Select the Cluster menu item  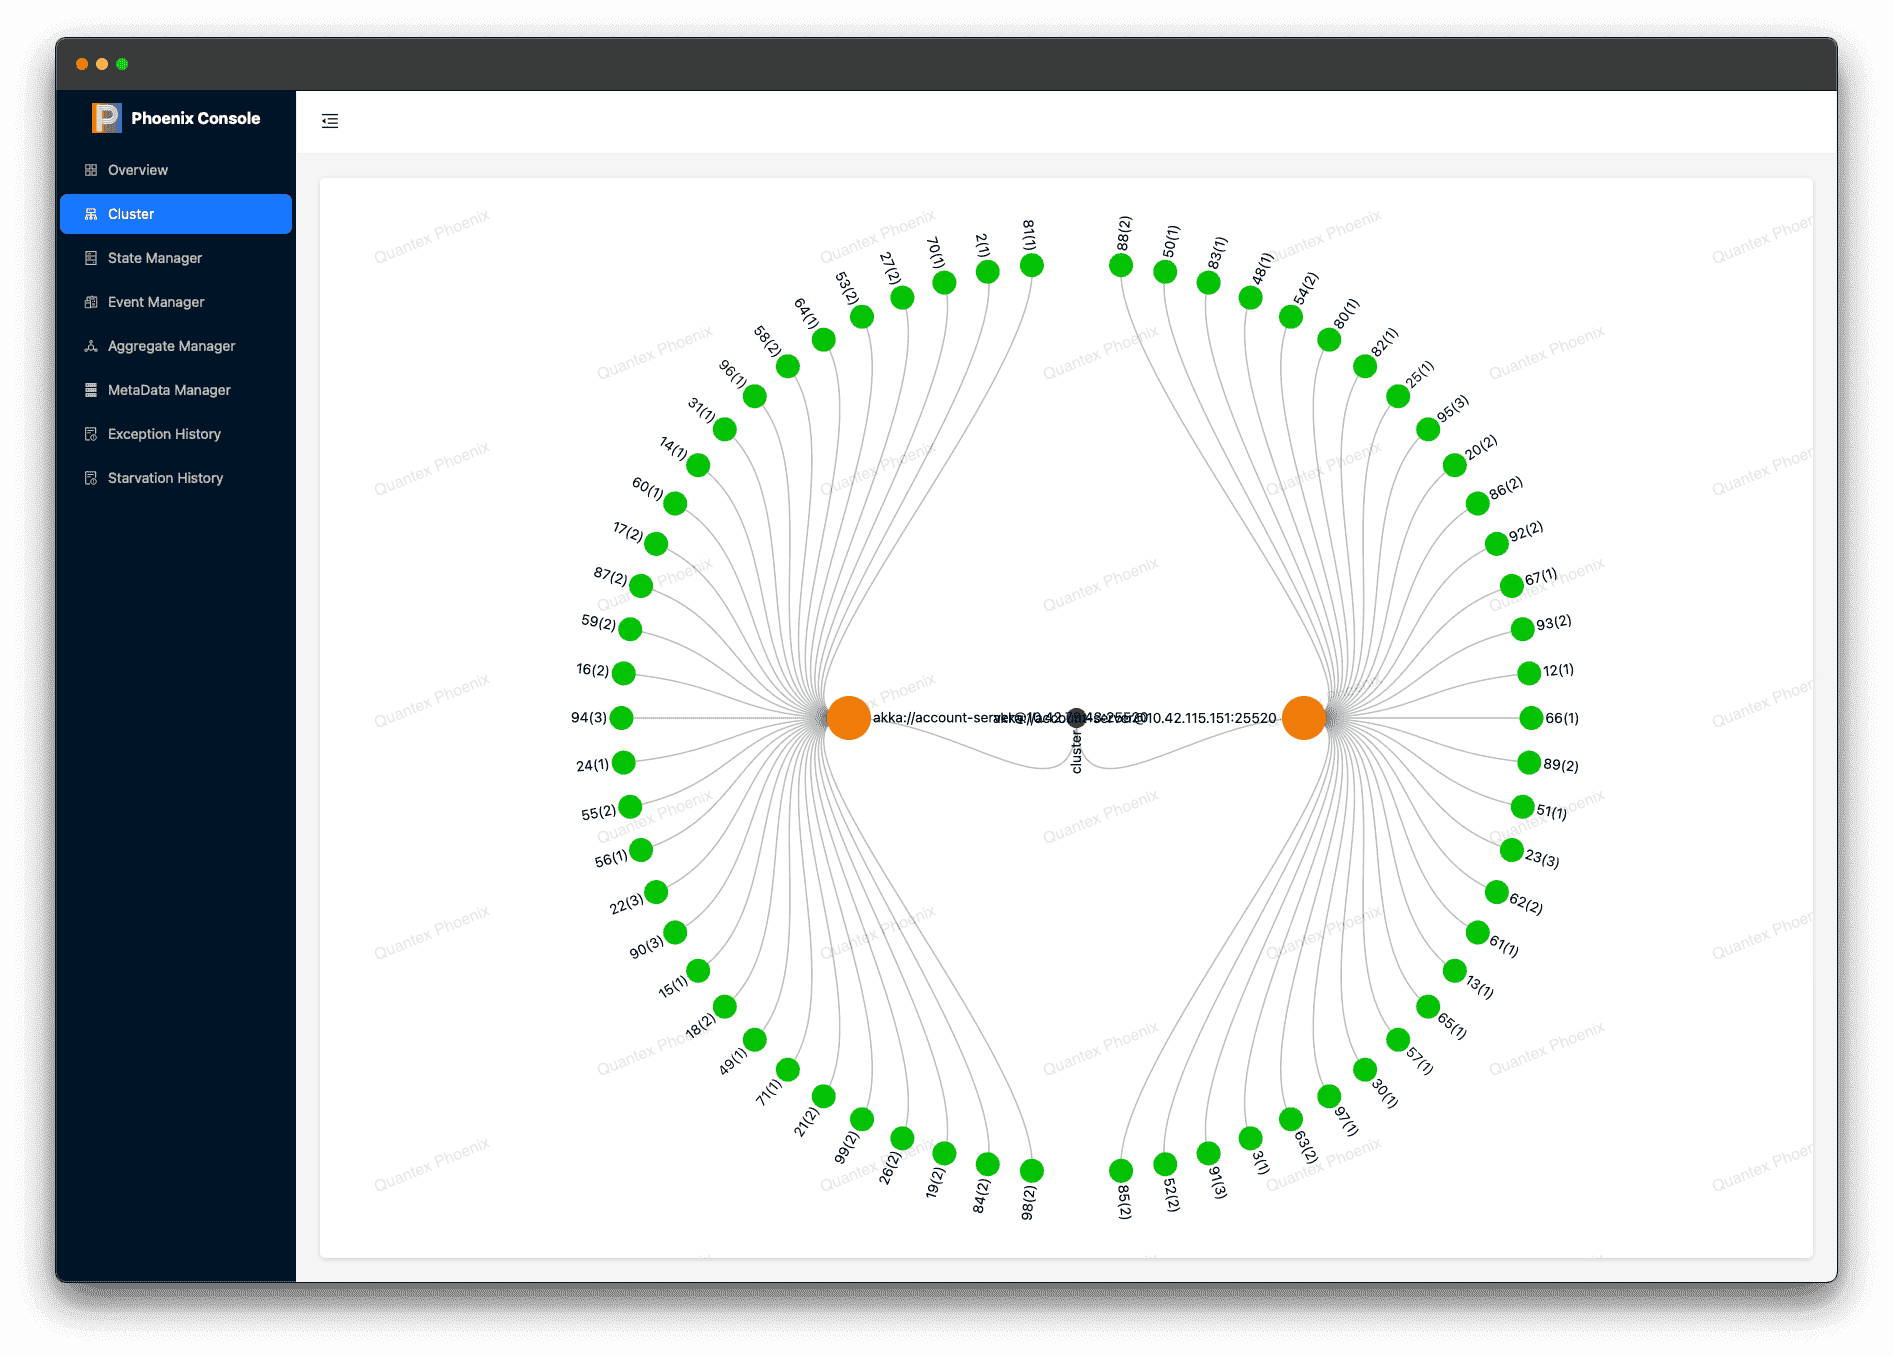[176, 214]
